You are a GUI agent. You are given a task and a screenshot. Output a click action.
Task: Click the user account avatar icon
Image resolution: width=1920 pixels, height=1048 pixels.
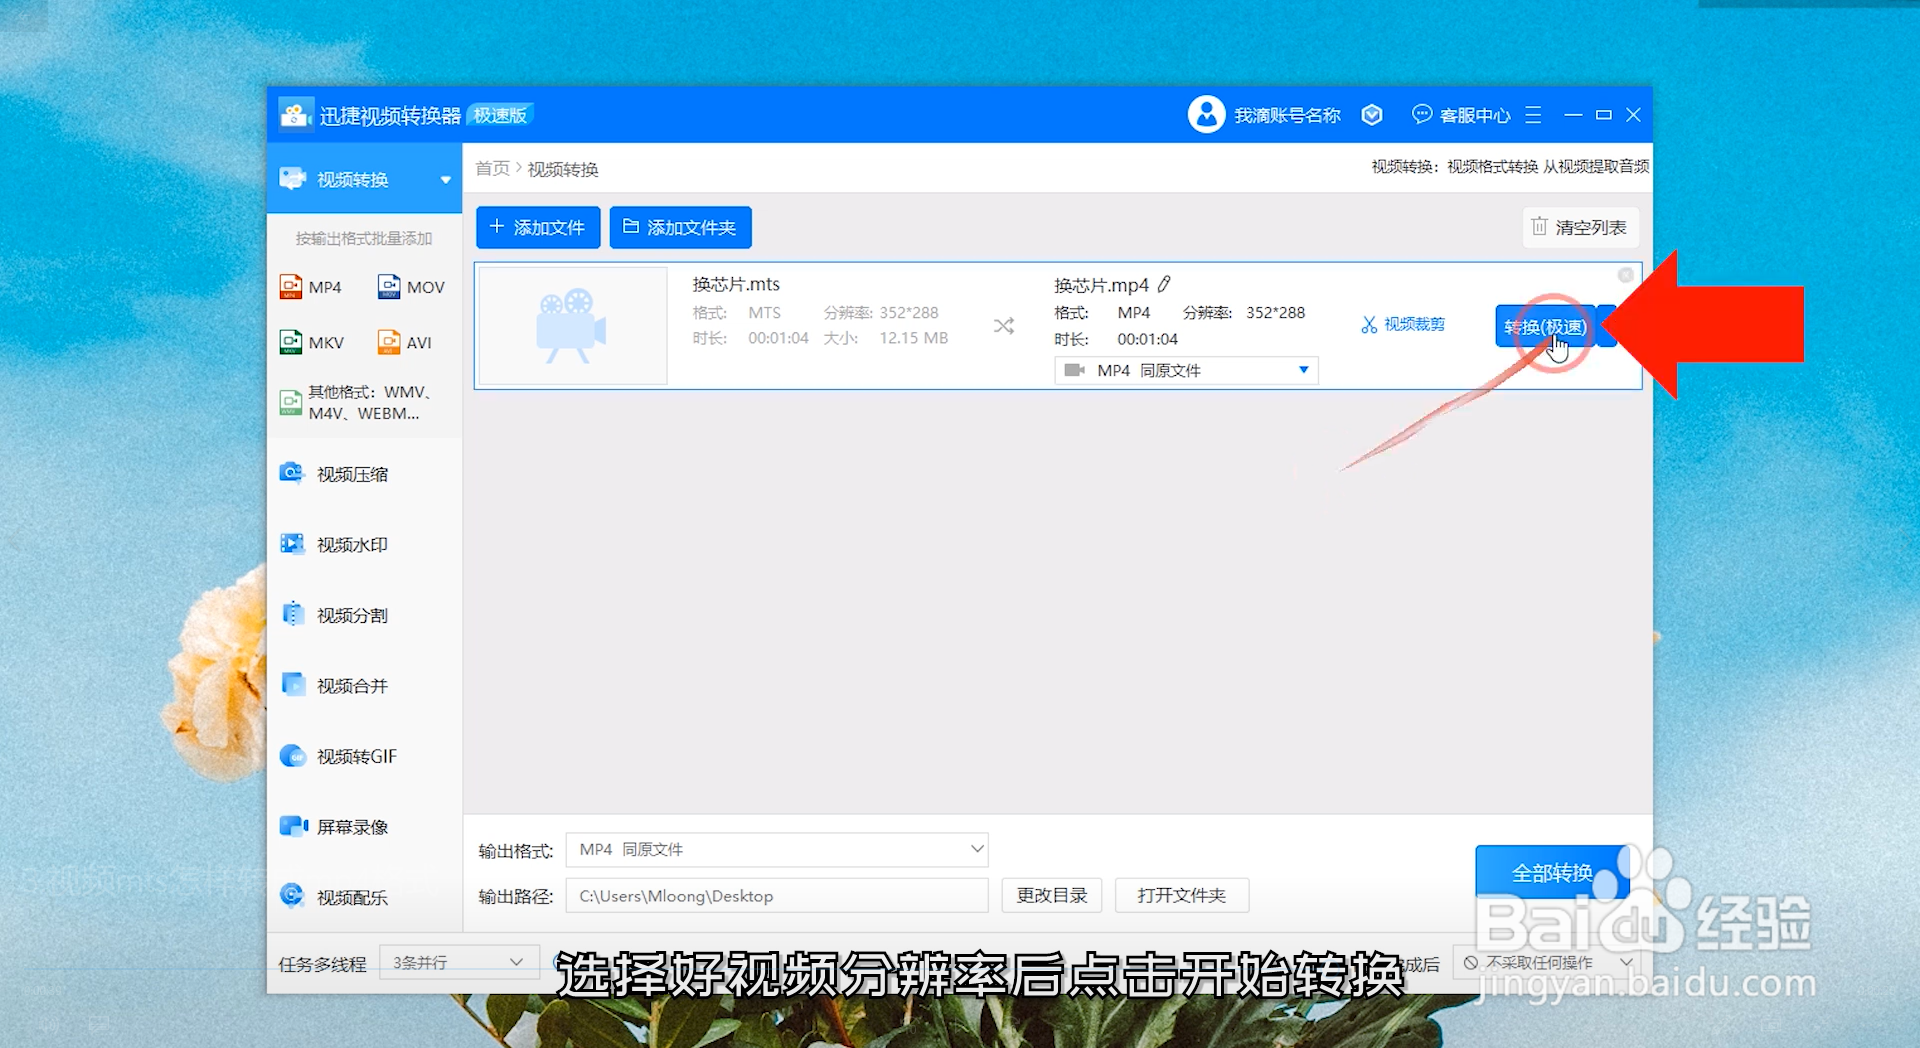tap(1206, 115)
